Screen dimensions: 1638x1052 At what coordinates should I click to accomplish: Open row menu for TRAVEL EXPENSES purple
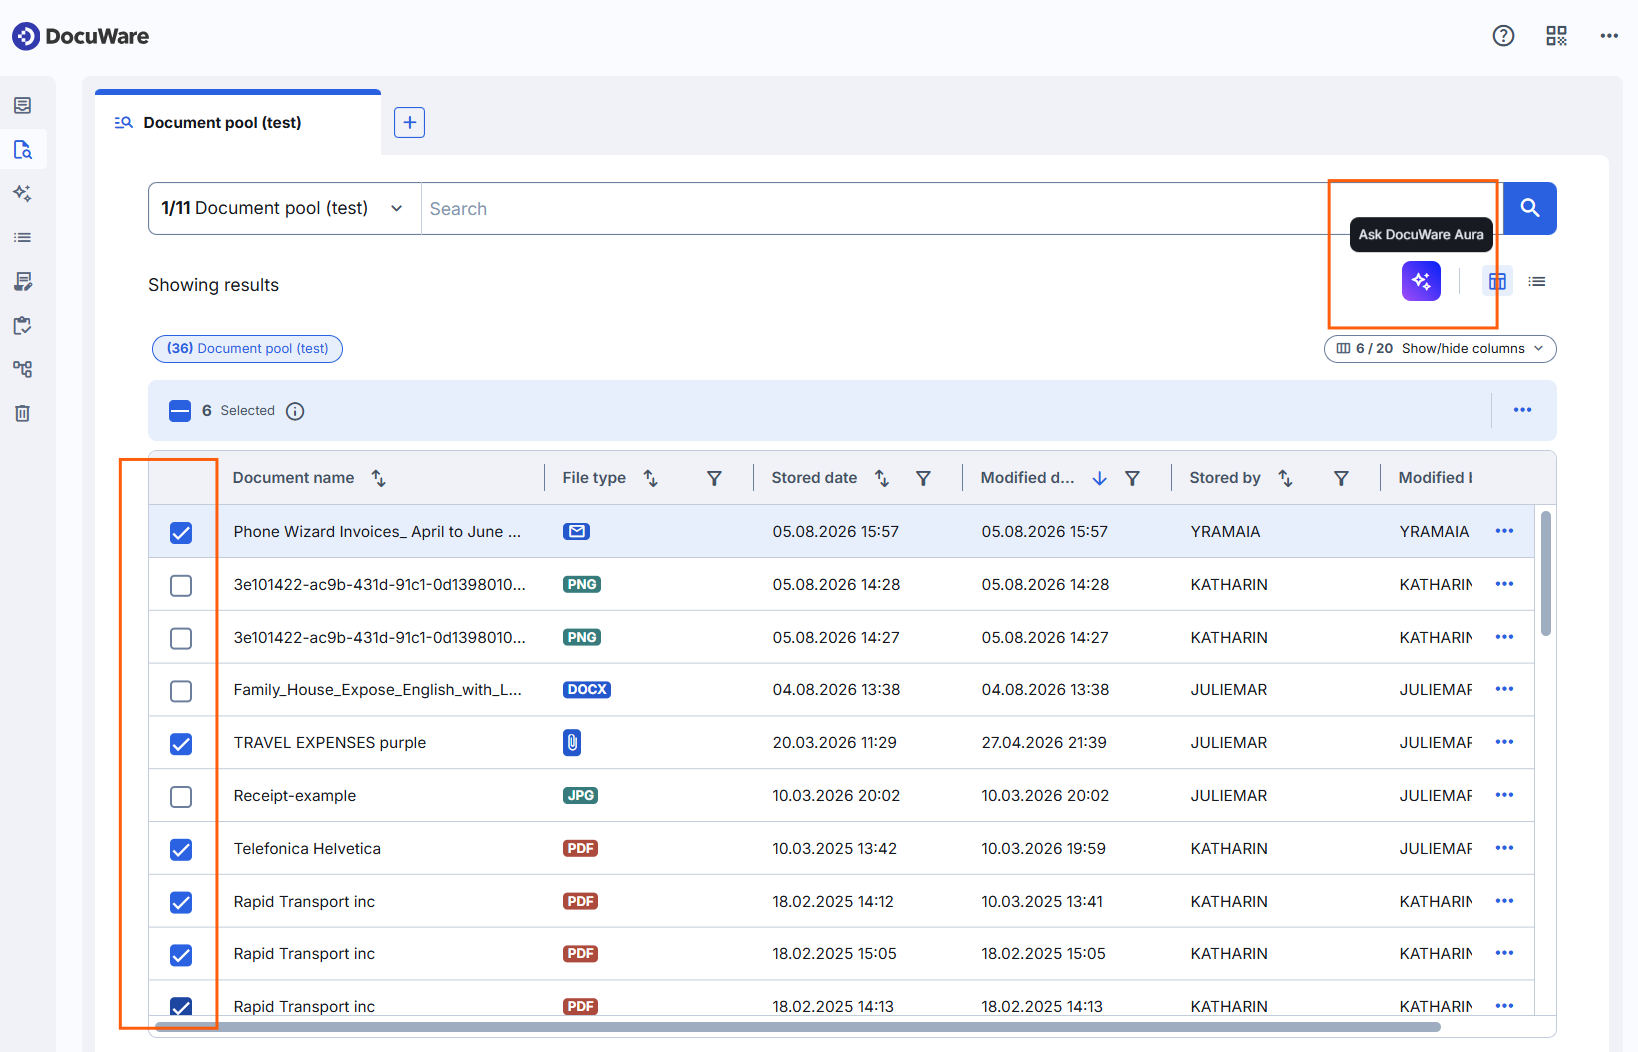pos(1504,742)
